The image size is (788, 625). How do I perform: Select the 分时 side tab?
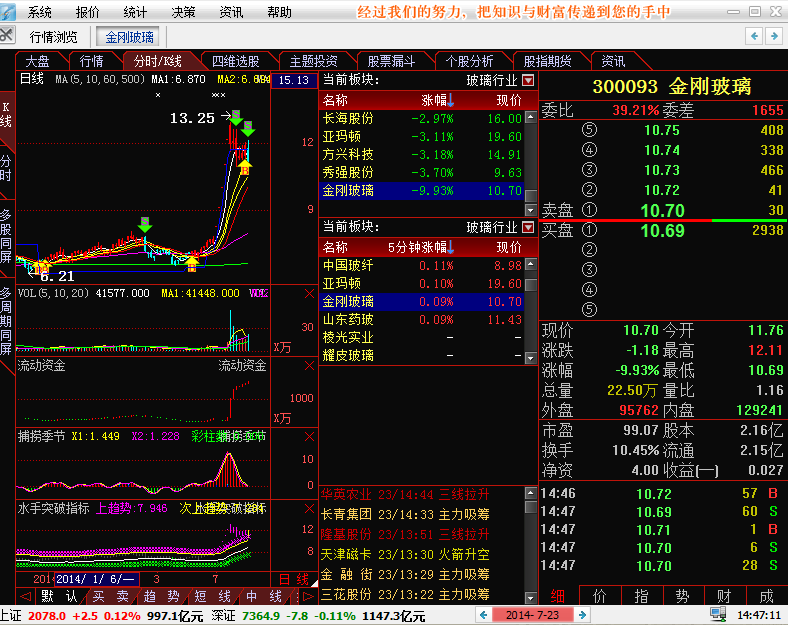7,167
